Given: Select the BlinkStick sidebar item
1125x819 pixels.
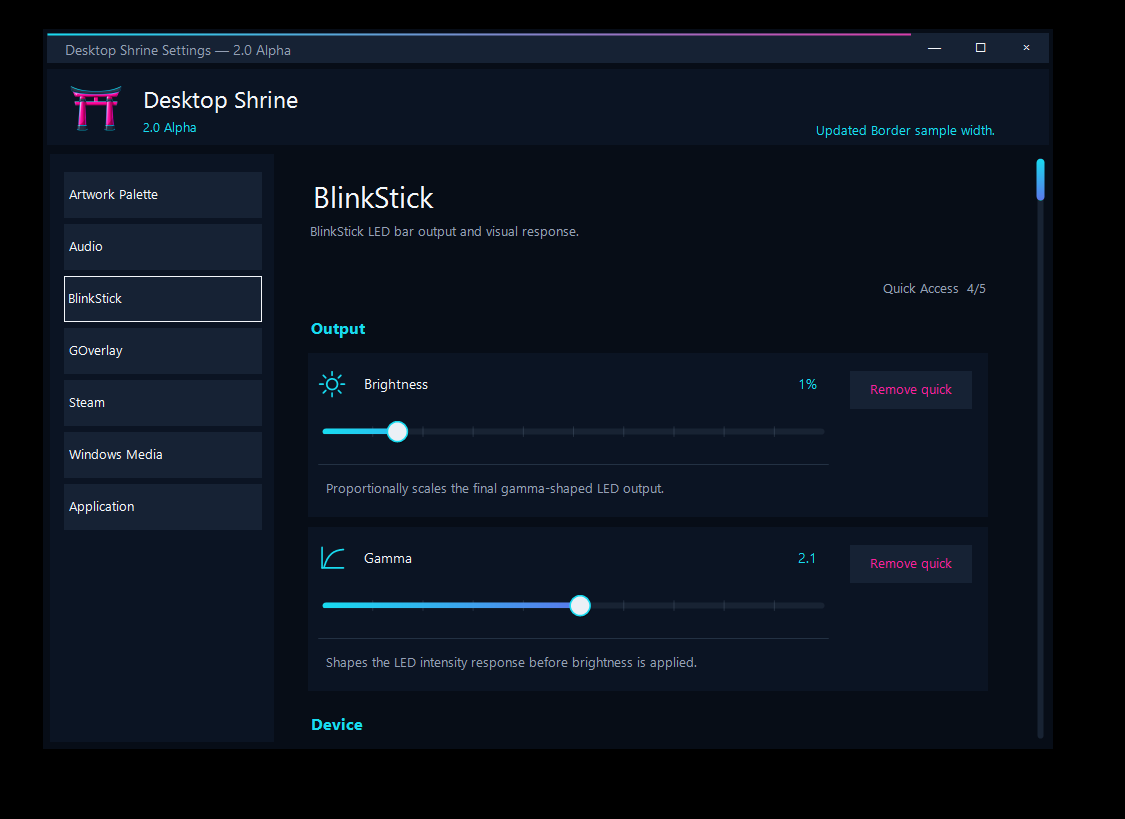Looking at the screenshot, I should 163,298.
